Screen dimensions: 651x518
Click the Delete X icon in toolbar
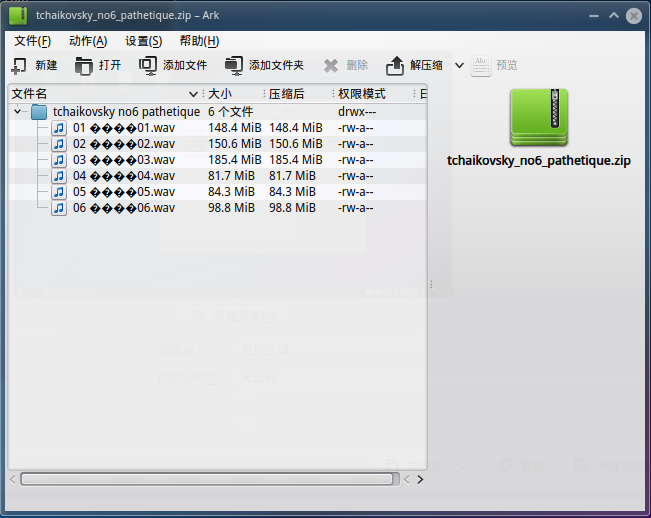pyautogui.click(x=331, y=66)
